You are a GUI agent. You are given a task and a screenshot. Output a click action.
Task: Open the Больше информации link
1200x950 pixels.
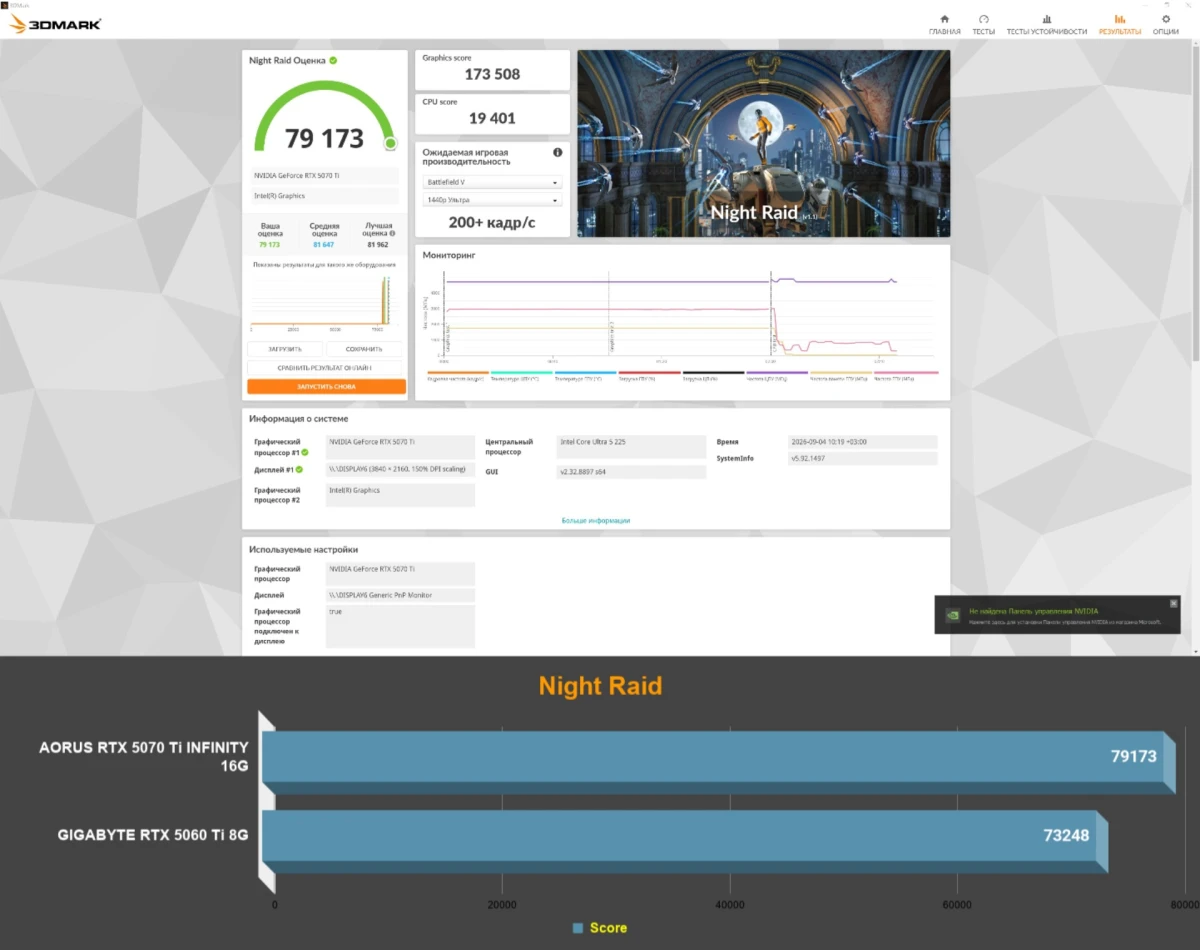[x=596, y=520]
